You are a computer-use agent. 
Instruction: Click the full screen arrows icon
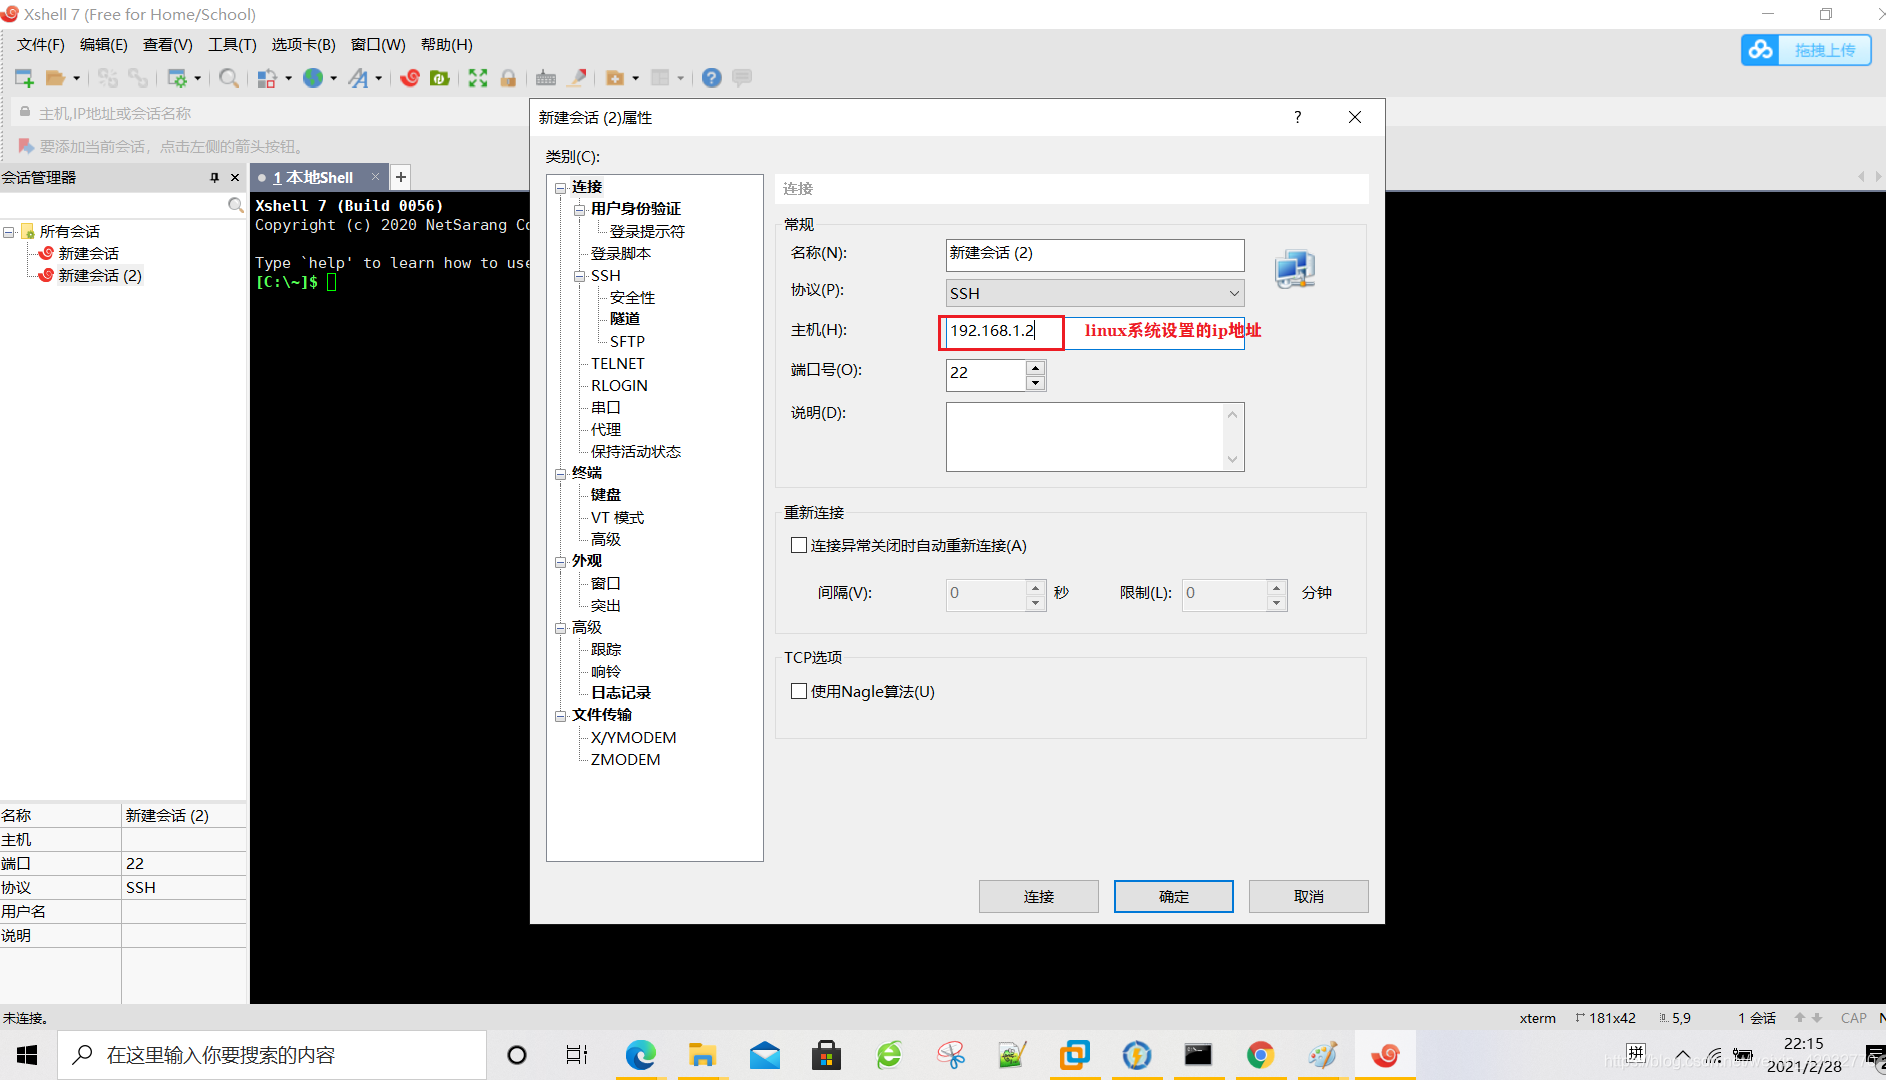[x=478, y=78]
